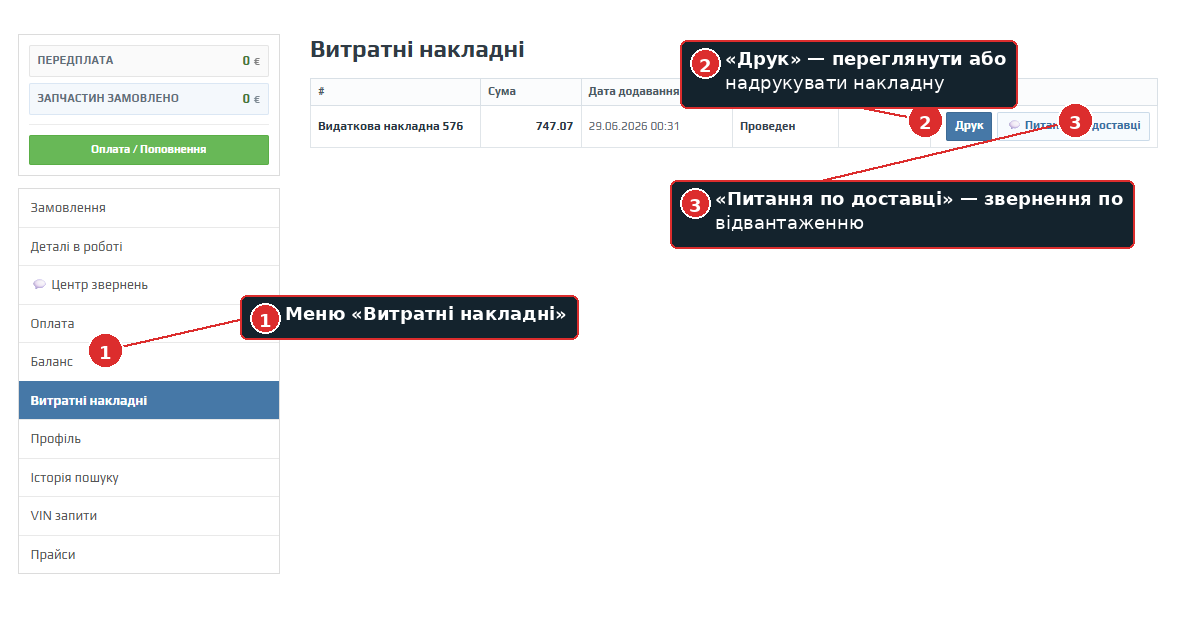Viewport: 1191px width, 626px height.
Task: Click the 747.07 sum value
Action: click(x=554, y=126)
